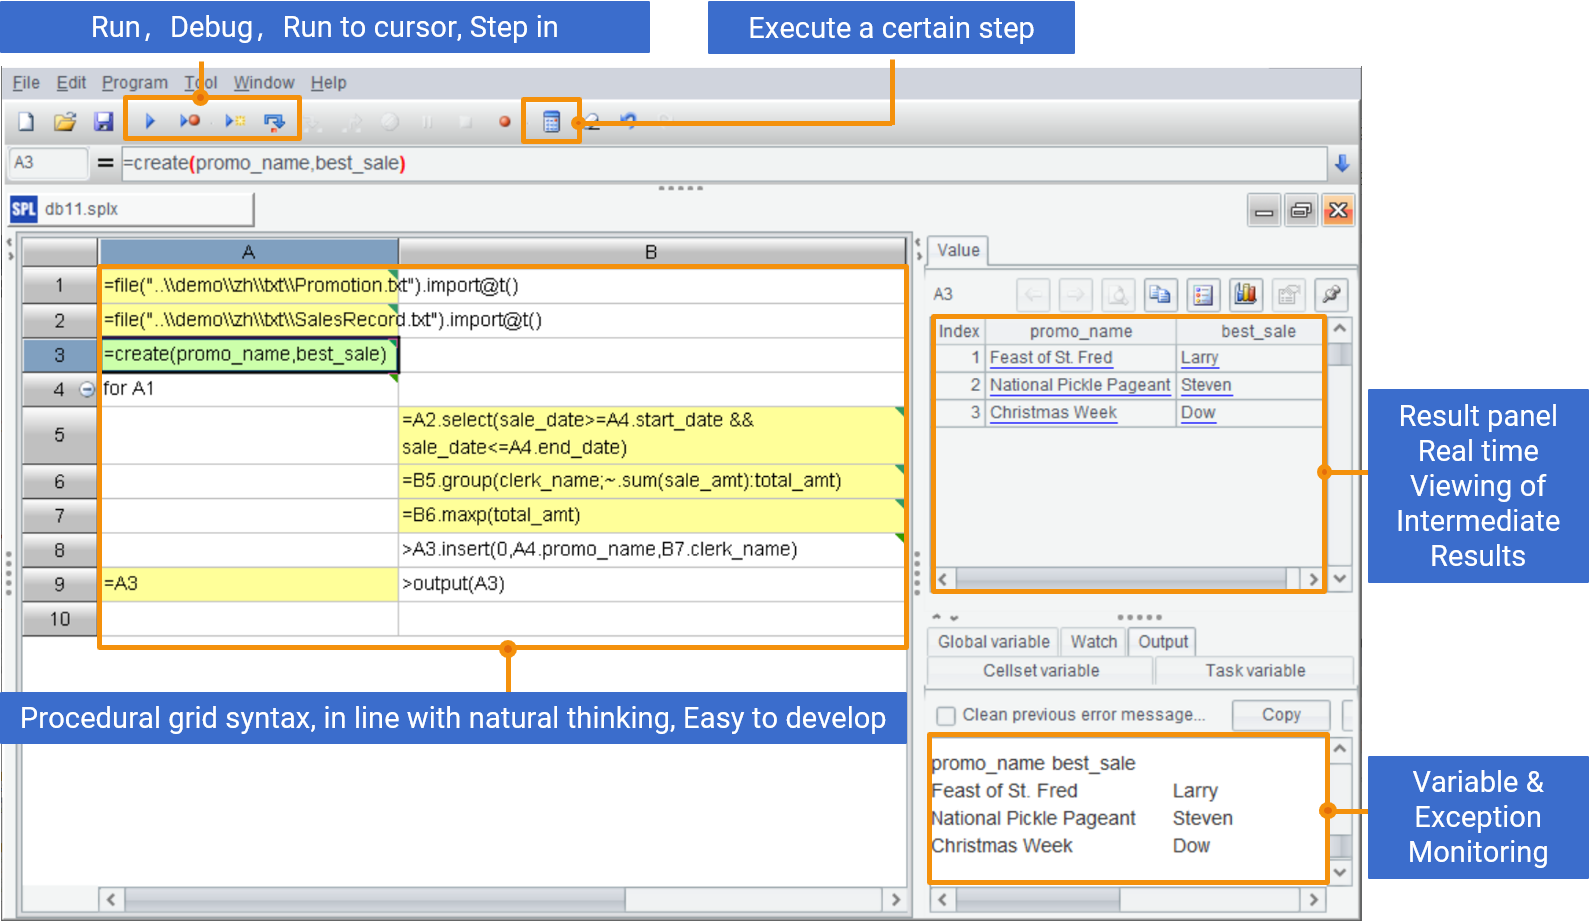Click the list properties icon in Value panel
Viewport: 1589px width, 921px height.
pyautogui.click(x=1203, y=295)
